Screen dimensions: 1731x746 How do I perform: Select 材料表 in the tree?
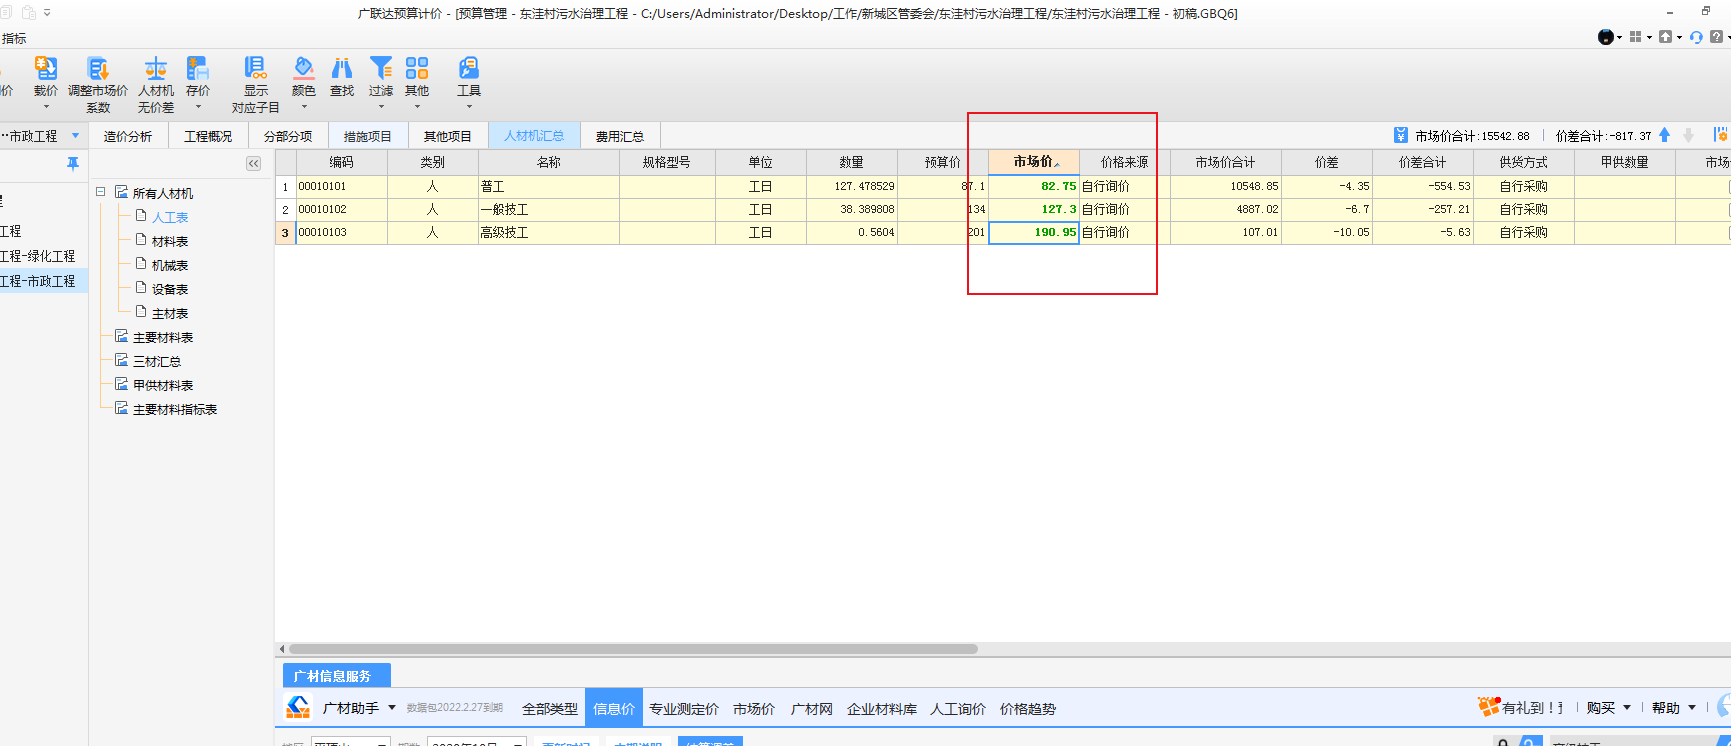tap(170, 241)
